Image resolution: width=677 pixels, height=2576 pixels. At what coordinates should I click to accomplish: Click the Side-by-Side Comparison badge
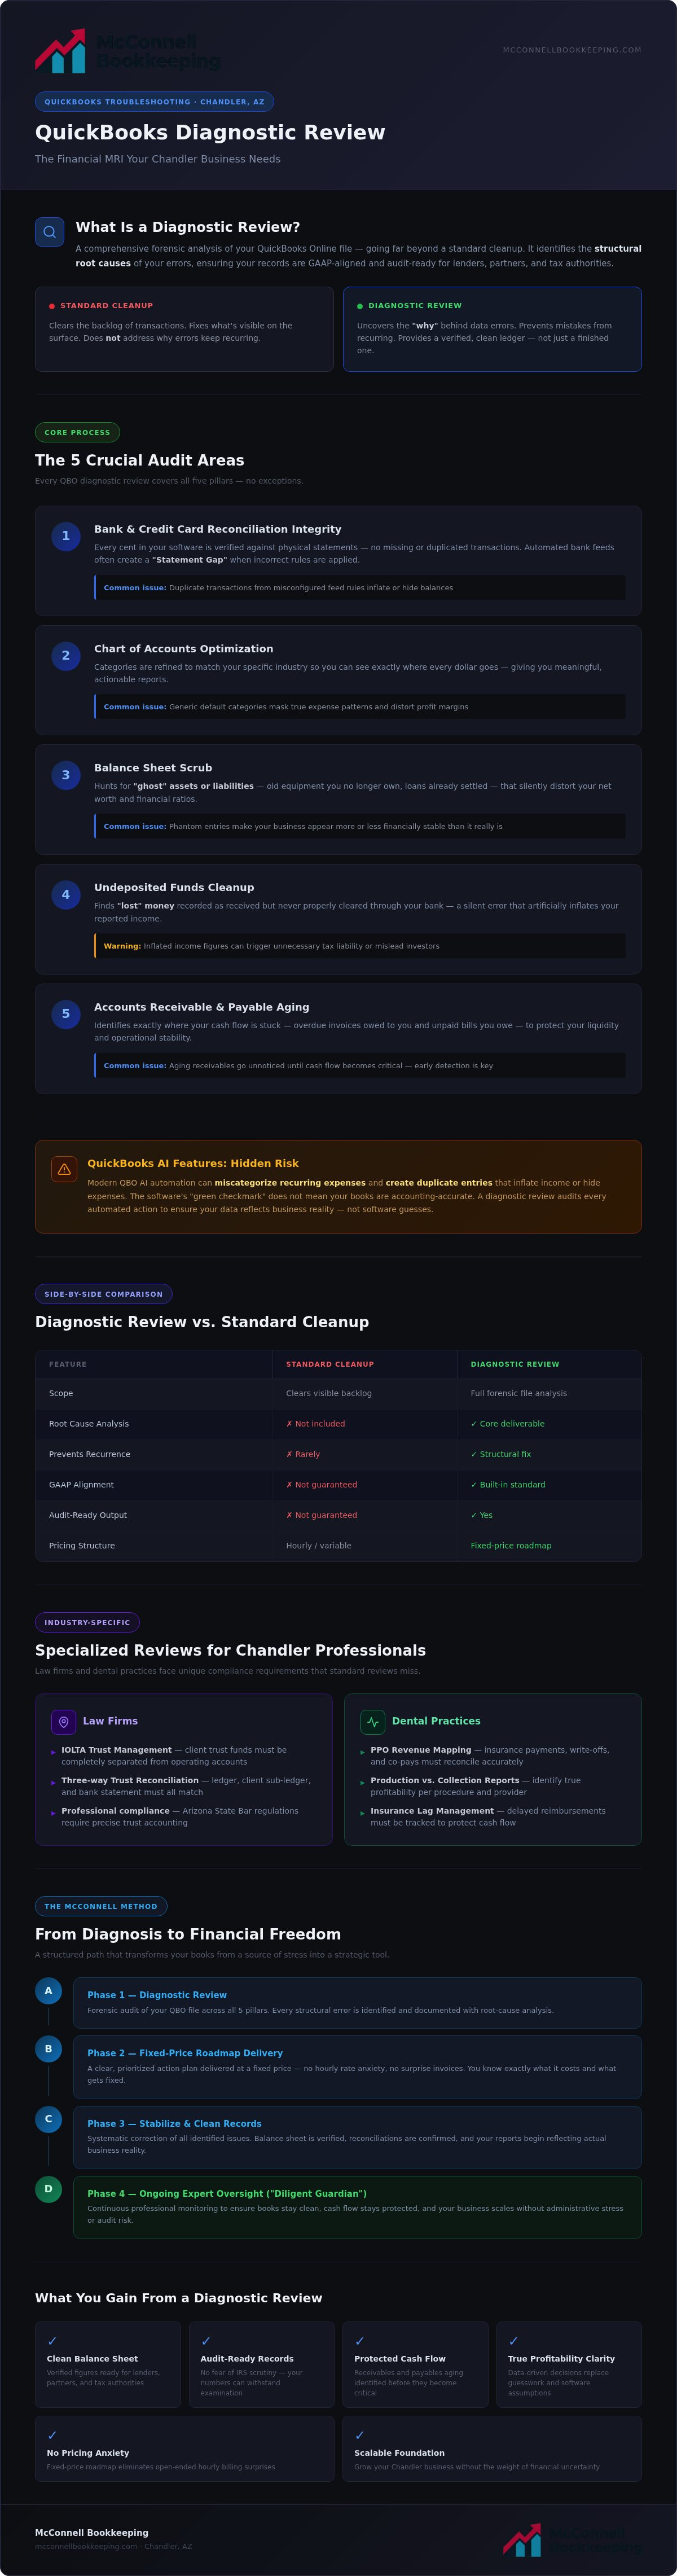(x=104, y=1294)
